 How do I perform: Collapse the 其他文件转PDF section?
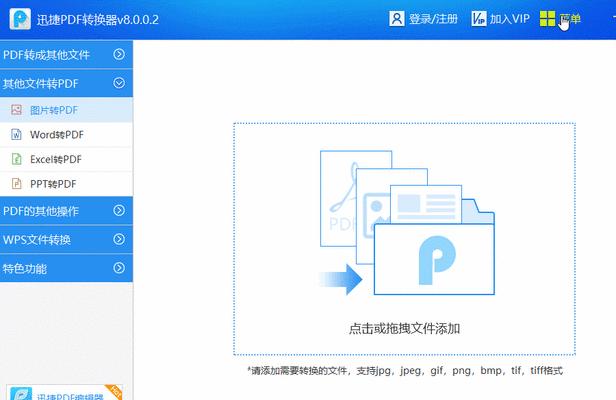click(66, 83)
